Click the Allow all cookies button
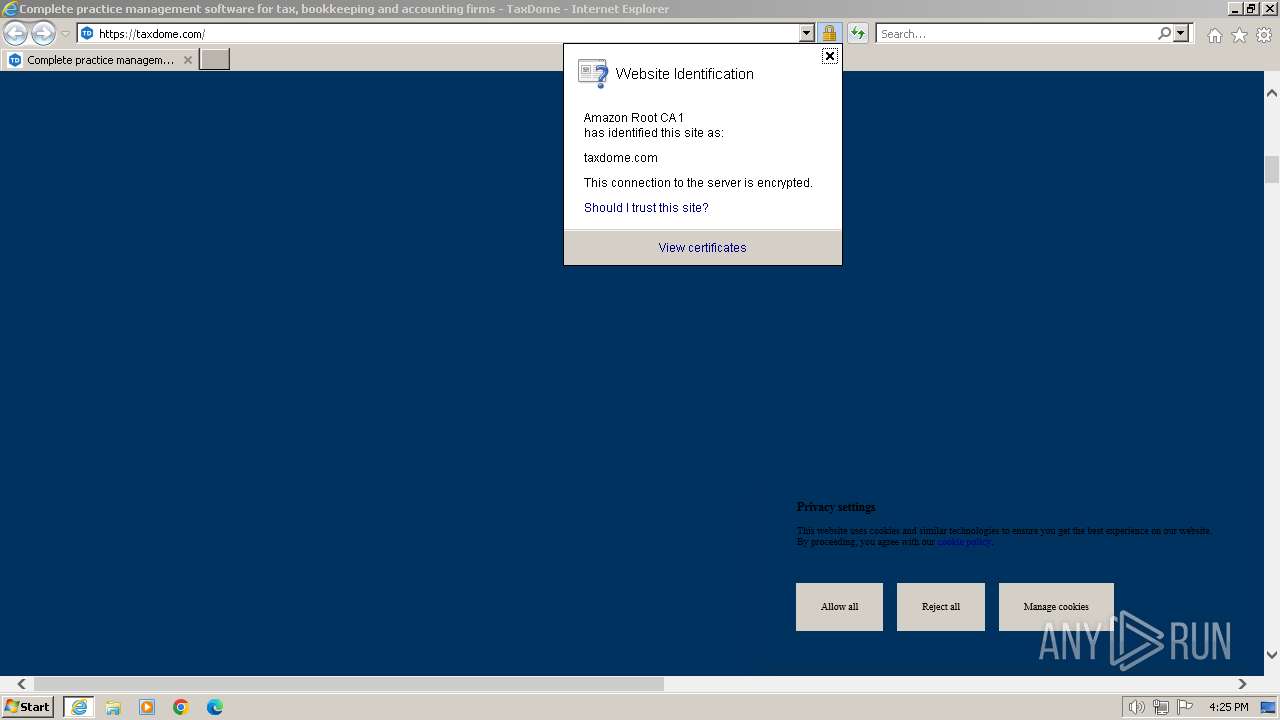 click(839, 607)
